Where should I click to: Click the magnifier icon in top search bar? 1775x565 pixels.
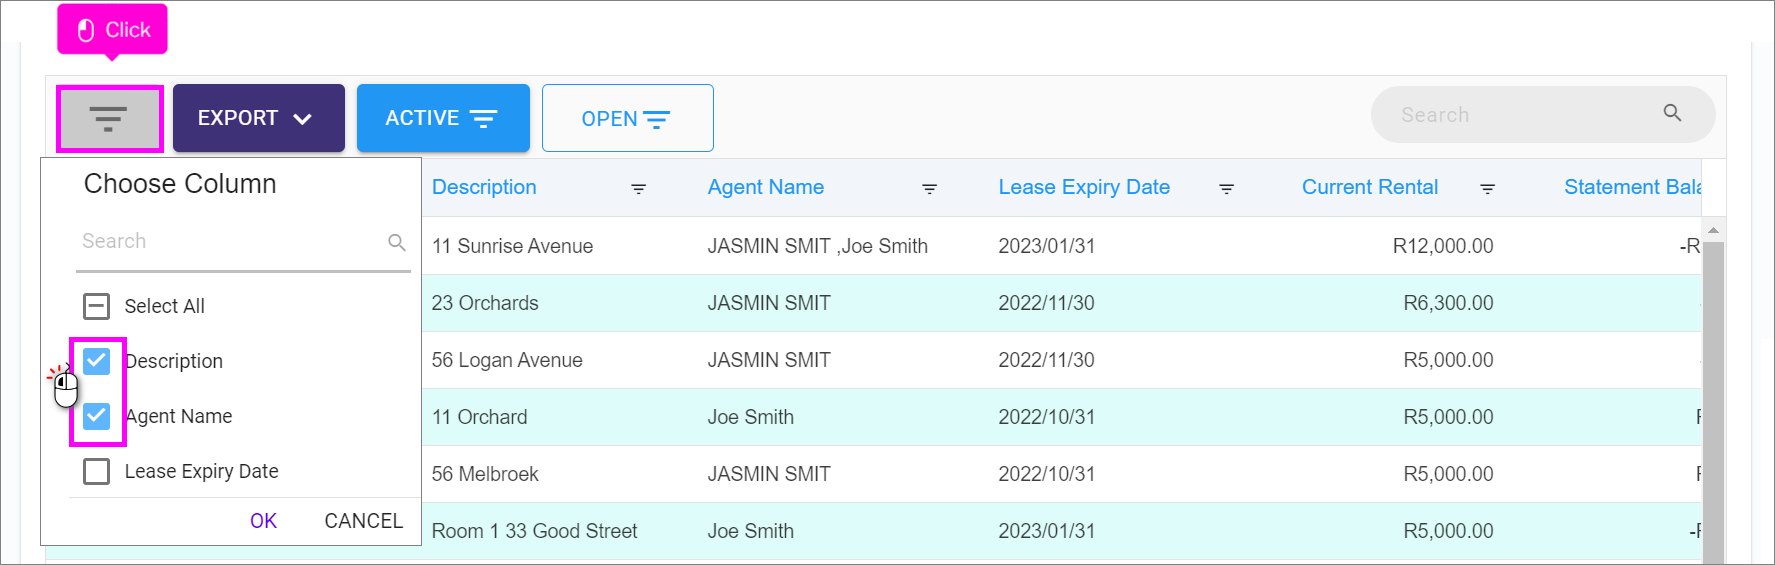pyautogui.click(x=1672, y=113)
